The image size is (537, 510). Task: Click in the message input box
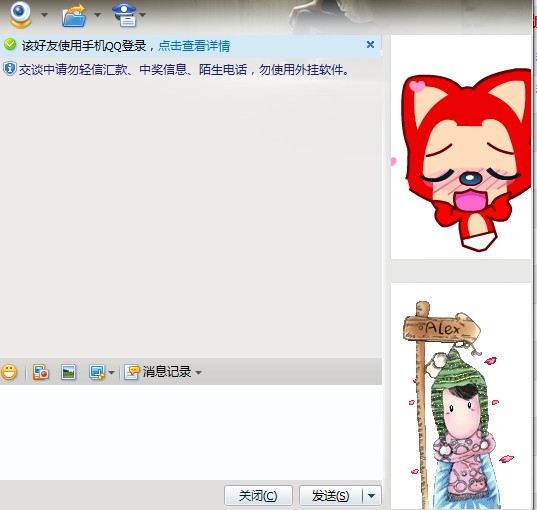191,432
